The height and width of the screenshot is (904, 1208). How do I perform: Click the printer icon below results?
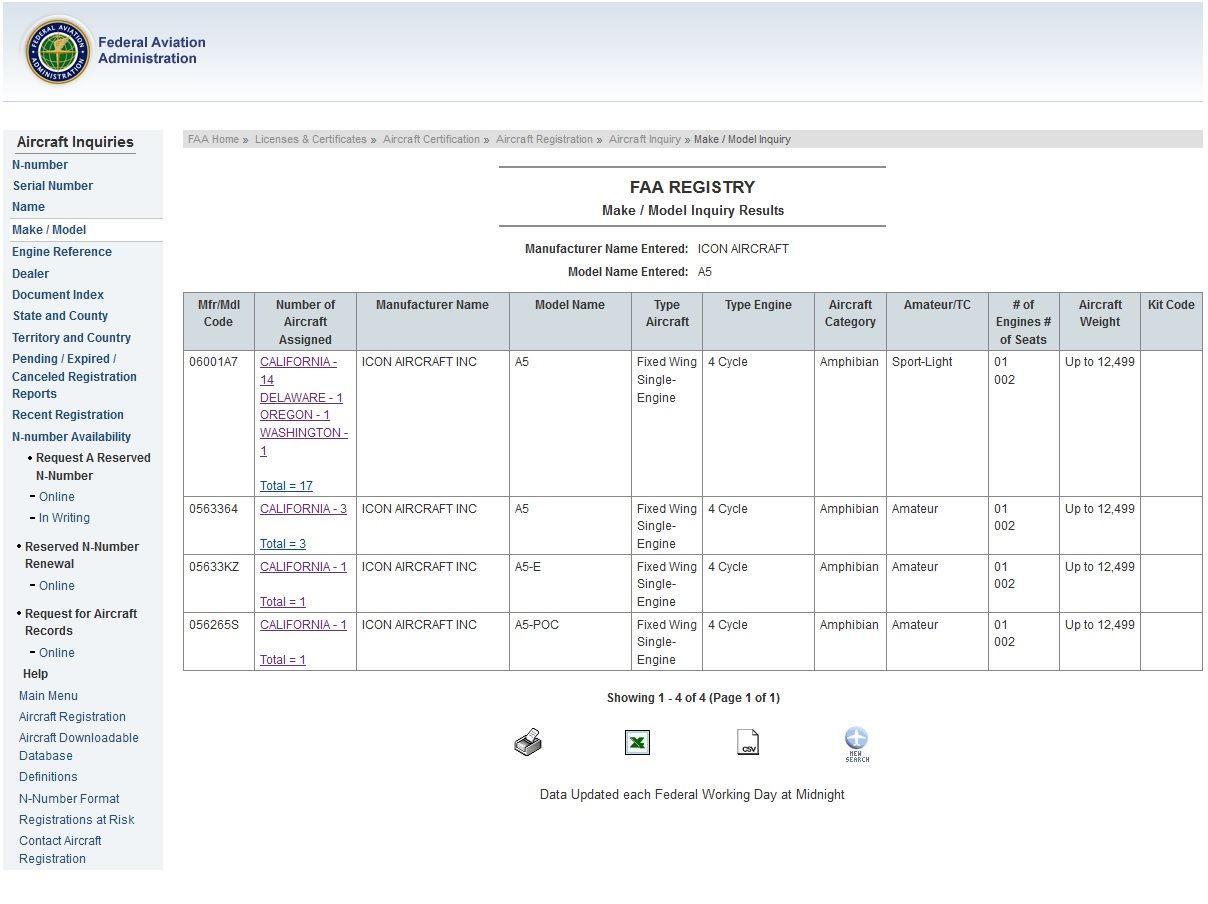pos(528,742)
